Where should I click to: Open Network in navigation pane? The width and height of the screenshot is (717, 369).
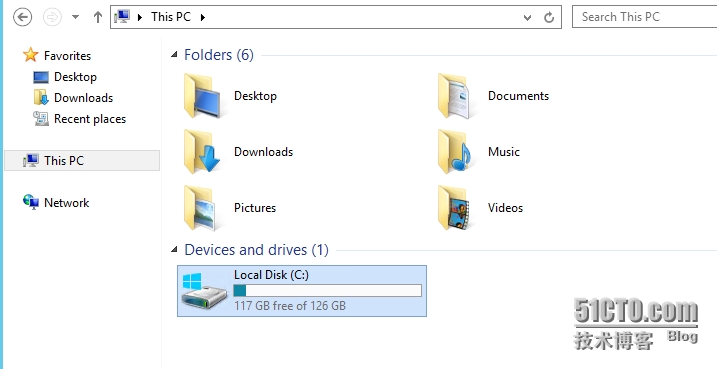66,203
